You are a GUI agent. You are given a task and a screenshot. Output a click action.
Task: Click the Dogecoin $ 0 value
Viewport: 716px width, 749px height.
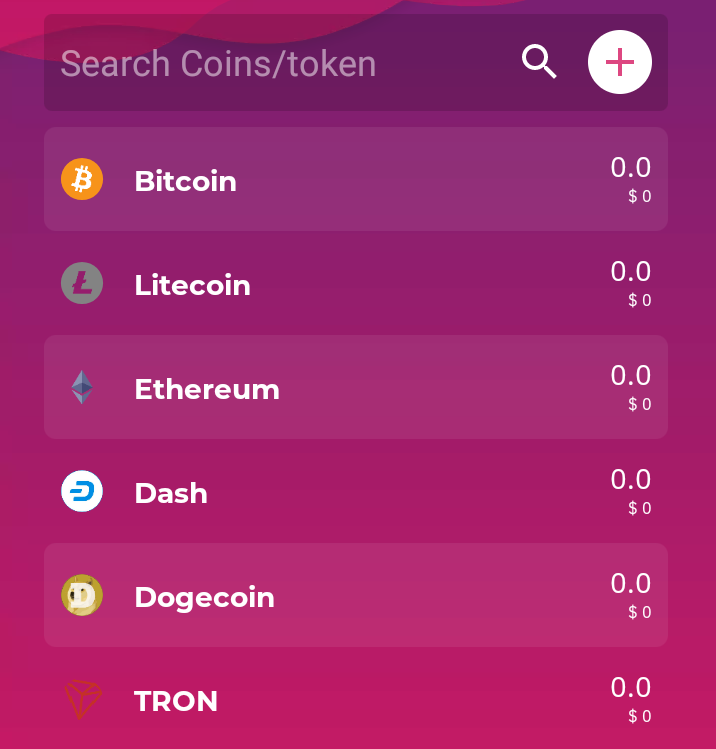click(x=640, y=612)
